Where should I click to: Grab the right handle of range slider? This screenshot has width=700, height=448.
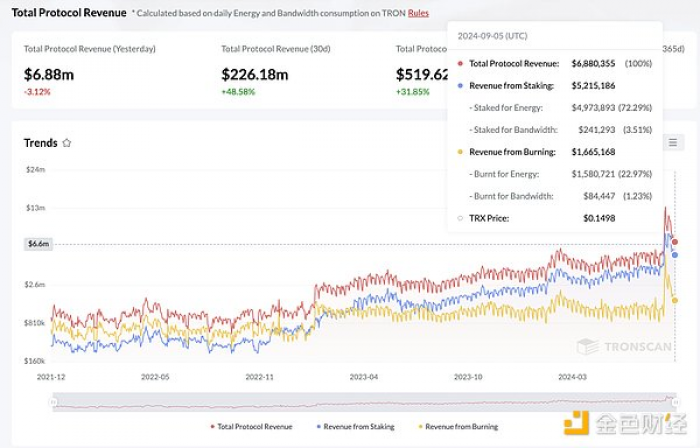(x=676, y=402)
